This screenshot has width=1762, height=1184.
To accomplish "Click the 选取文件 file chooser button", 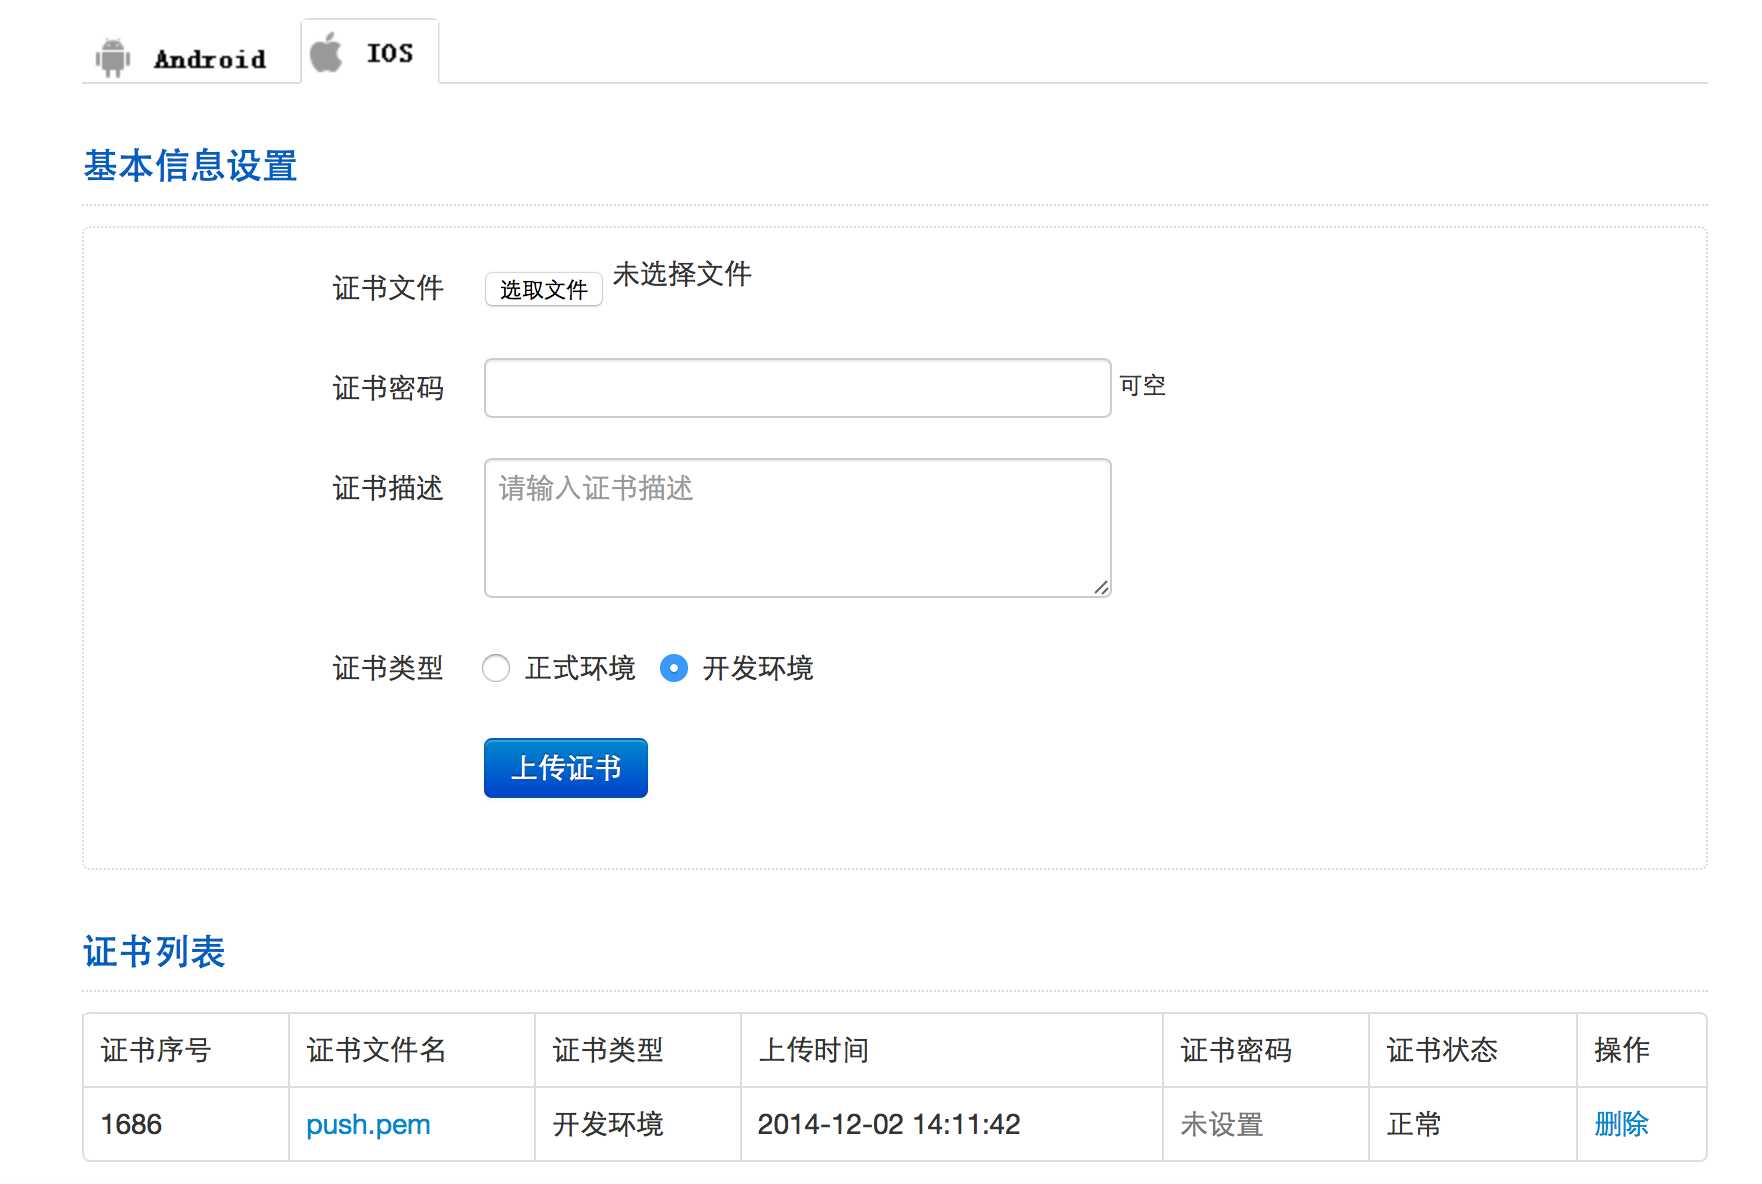I will tap(543, 290).
